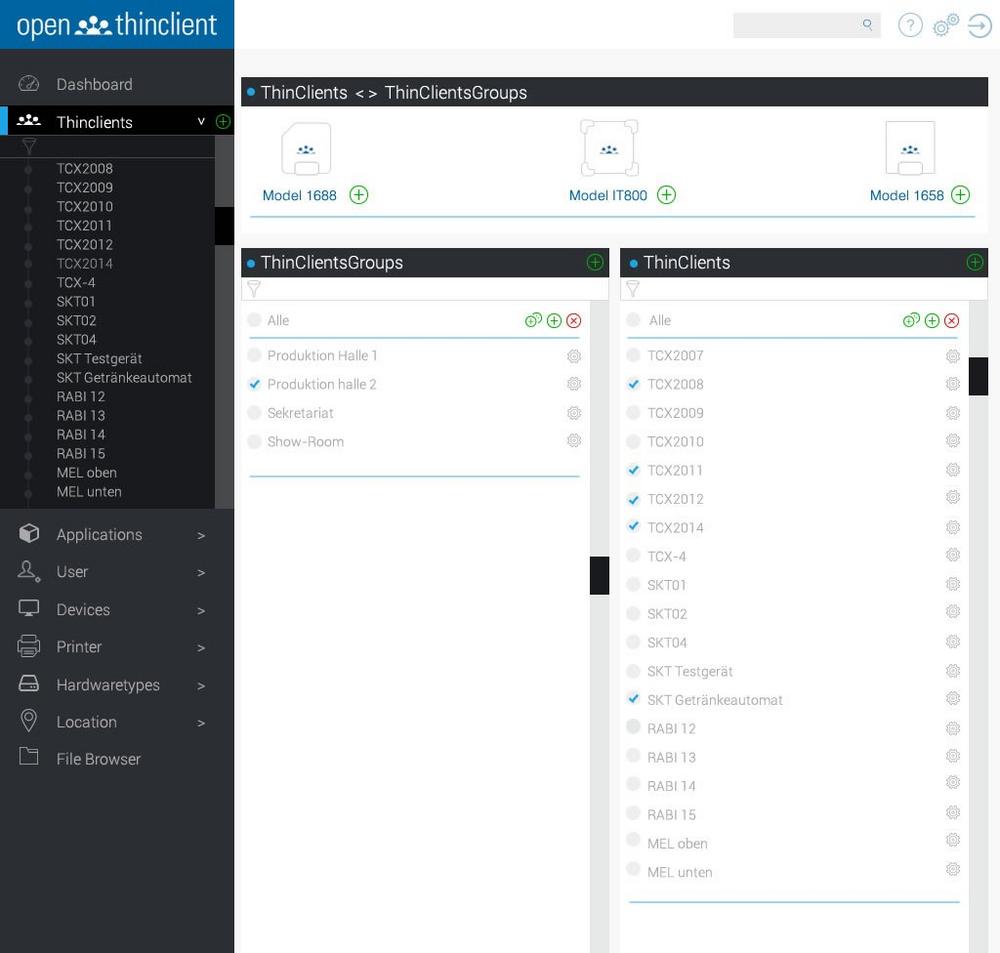Open the File Browser menu item
Image resolution: width=1000 pixels, height=953 pixels.
(98, 759)
